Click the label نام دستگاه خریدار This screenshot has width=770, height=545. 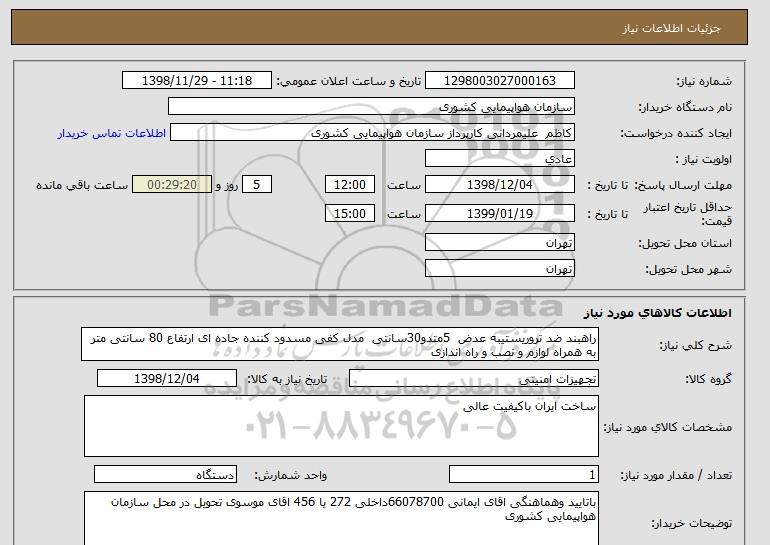pyautogui.click(x=685, y=107)
